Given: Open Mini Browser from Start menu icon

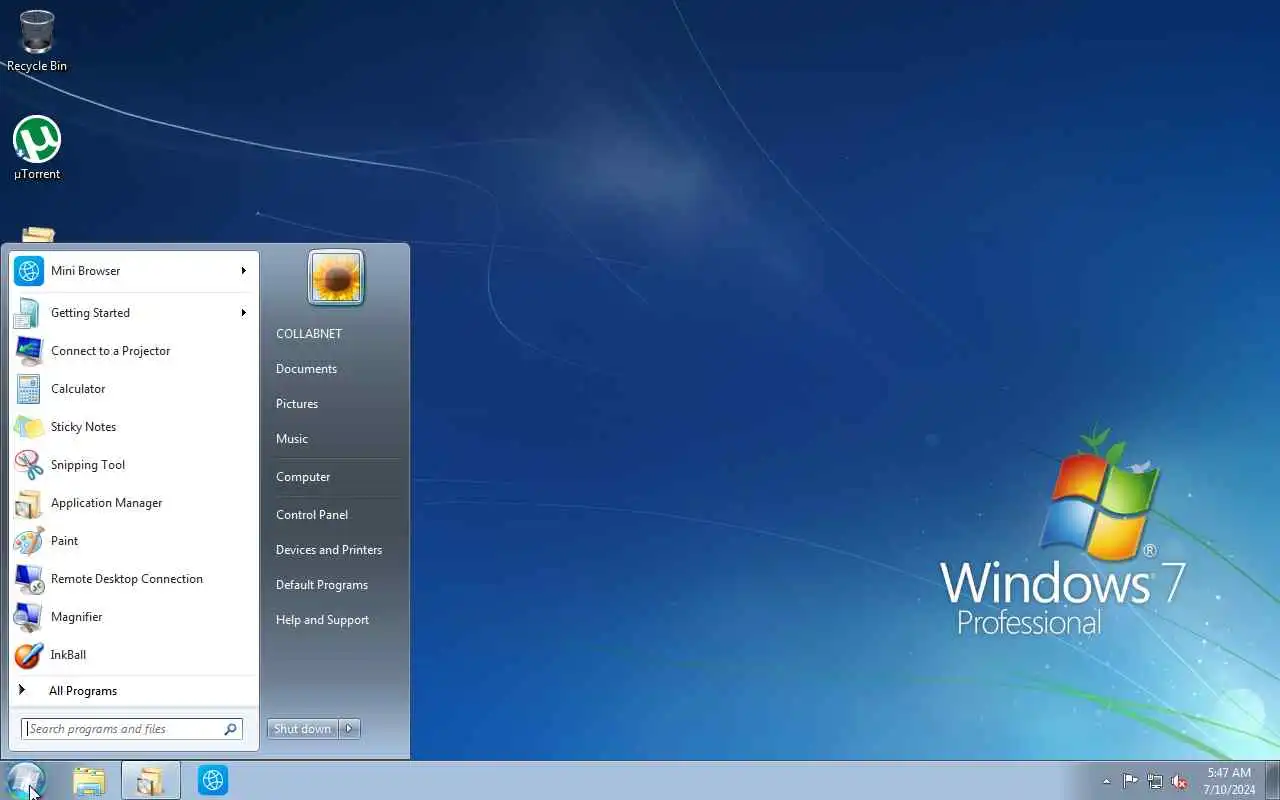Looking at the screenshot, I should coord(28,271).
